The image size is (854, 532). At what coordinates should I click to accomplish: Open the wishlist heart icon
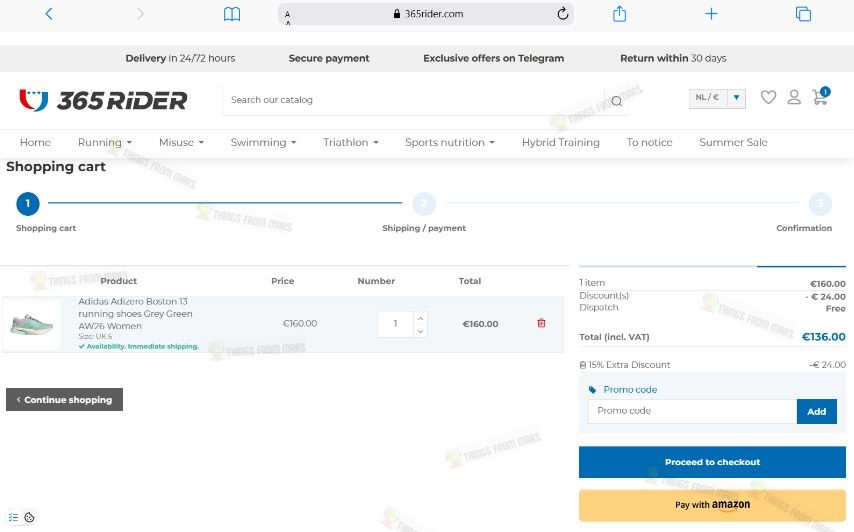tap(768, 97)
